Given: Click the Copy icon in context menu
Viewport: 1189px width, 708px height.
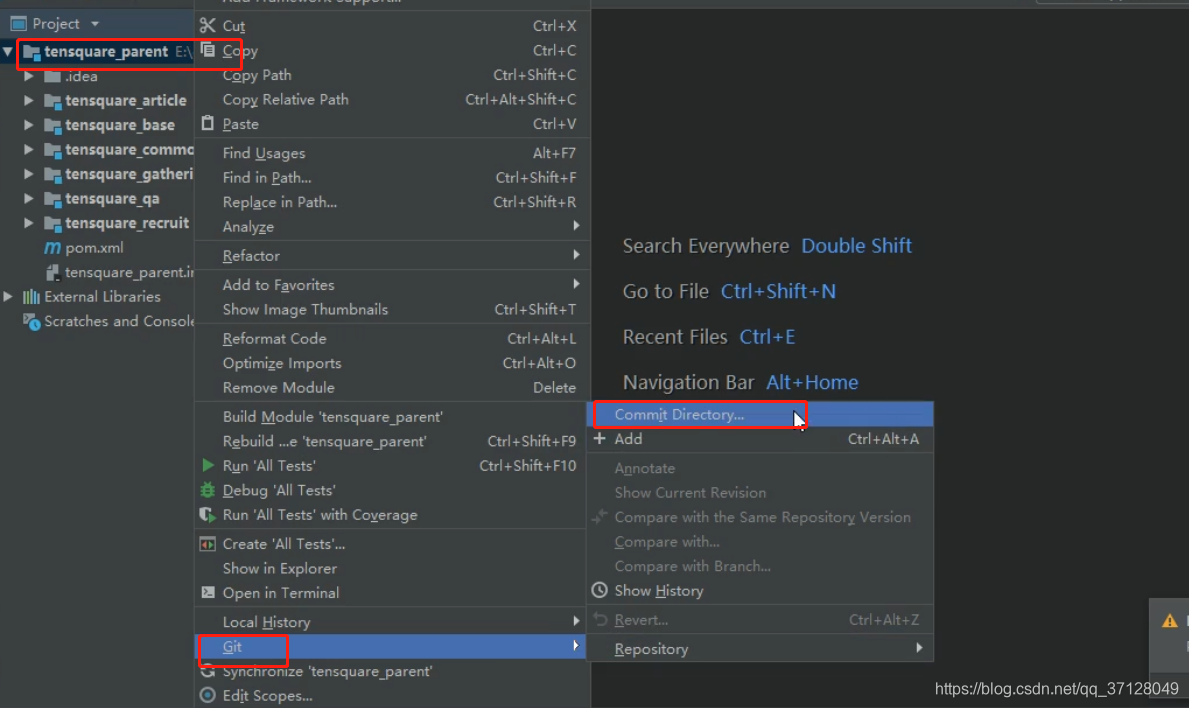Looking at the screenshot, I should [208, 49].
